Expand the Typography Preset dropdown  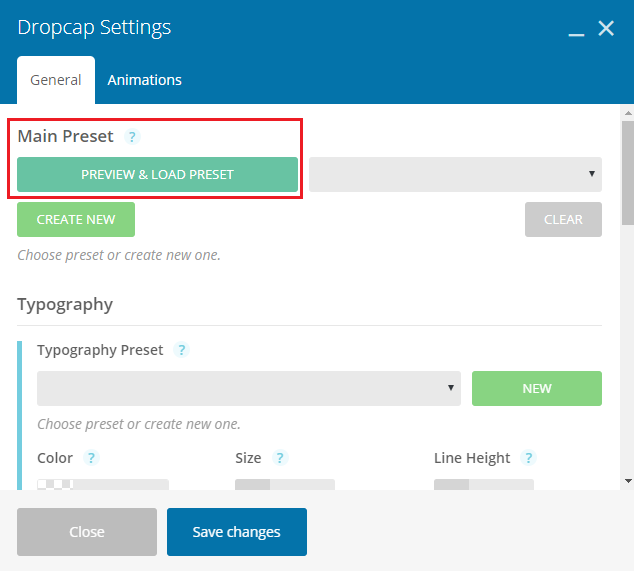tap(249, 388)
